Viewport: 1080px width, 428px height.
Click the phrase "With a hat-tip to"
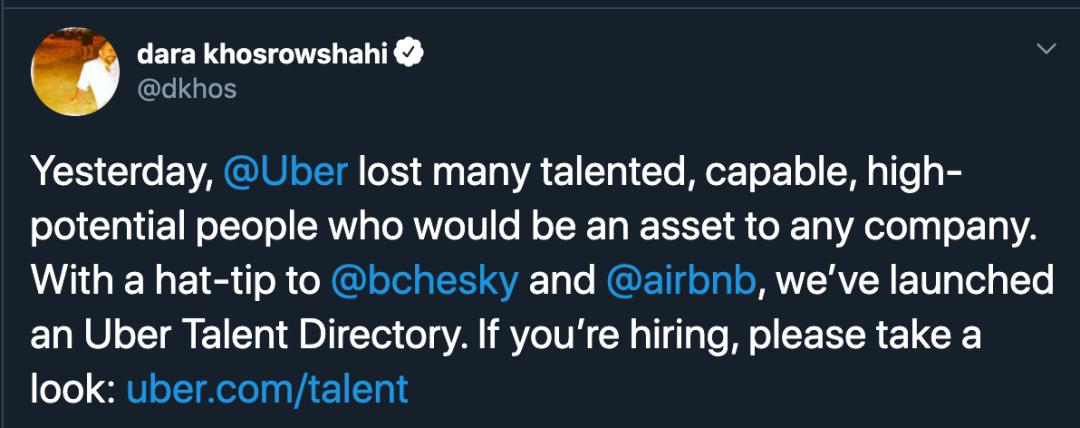[174, 280]
